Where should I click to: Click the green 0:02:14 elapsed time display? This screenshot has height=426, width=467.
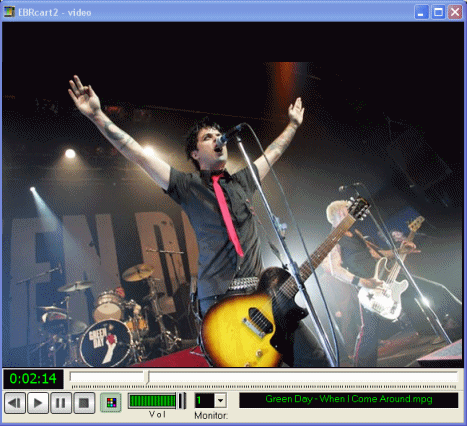33,379
